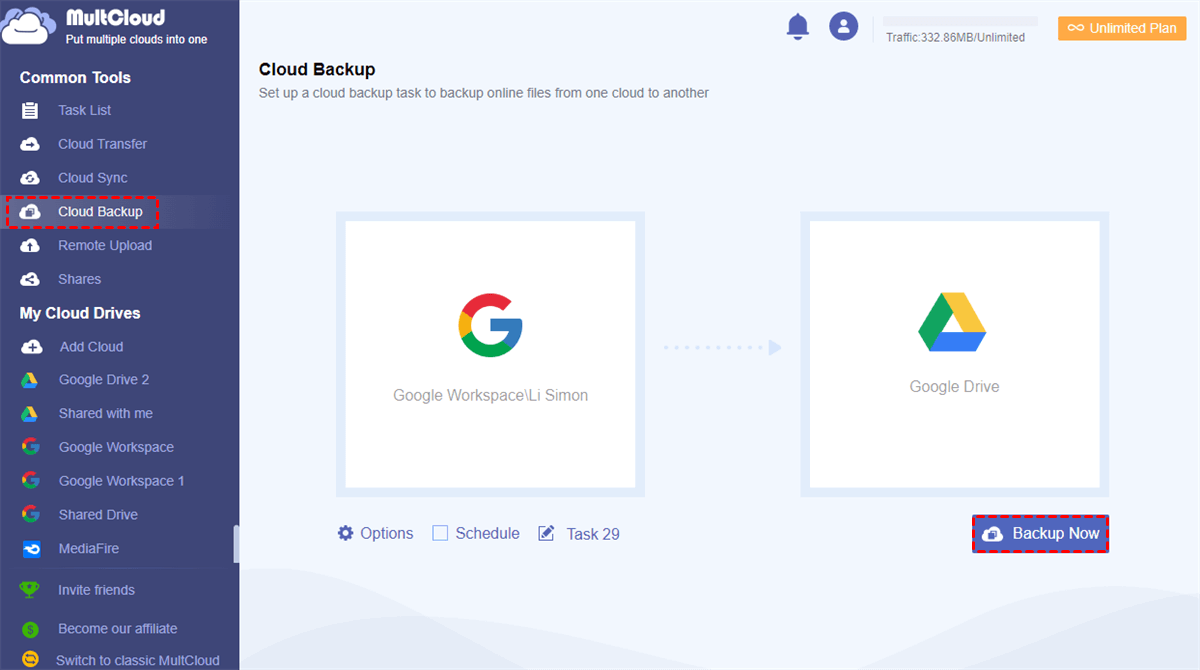
Task: Click the Google Workspace 1 G icon
Action: pyautogui.click(x=31, y=481)
